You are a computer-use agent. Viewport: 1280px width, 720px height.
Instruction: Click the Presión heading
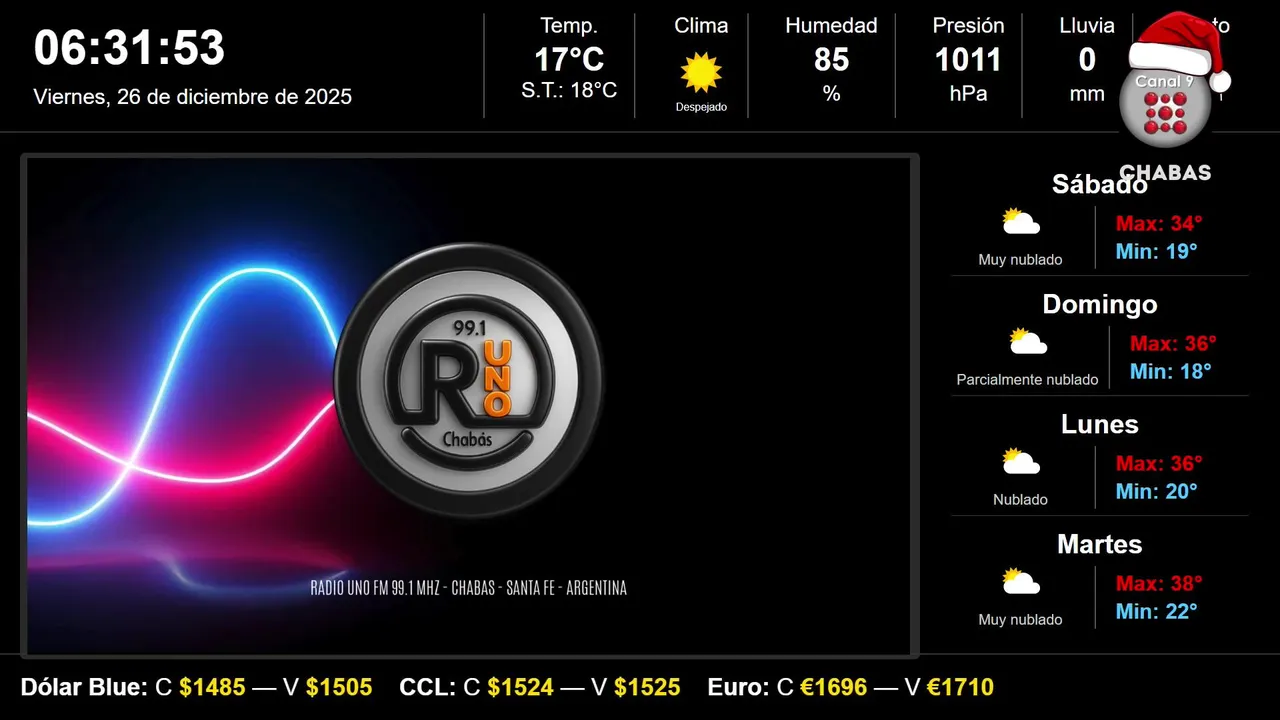click(968, 26)
